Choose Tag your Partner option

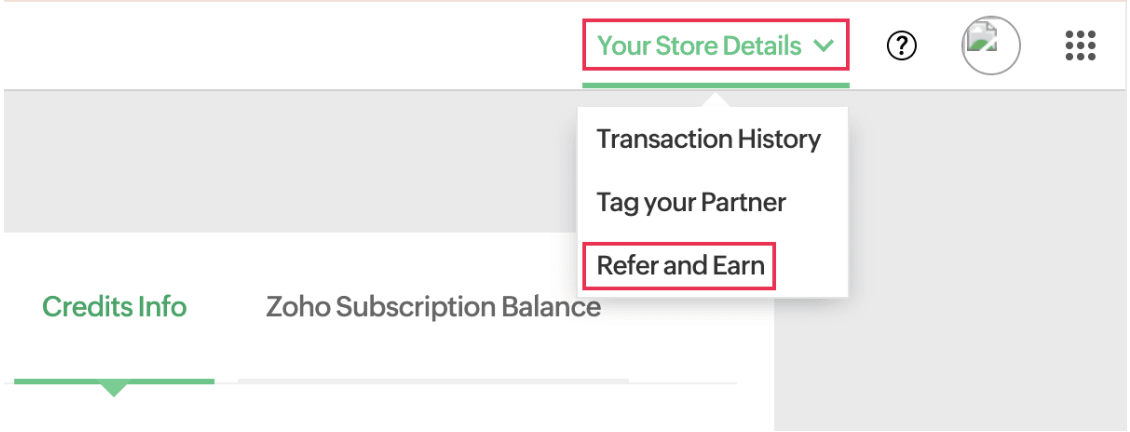click(x=691, y=203)
